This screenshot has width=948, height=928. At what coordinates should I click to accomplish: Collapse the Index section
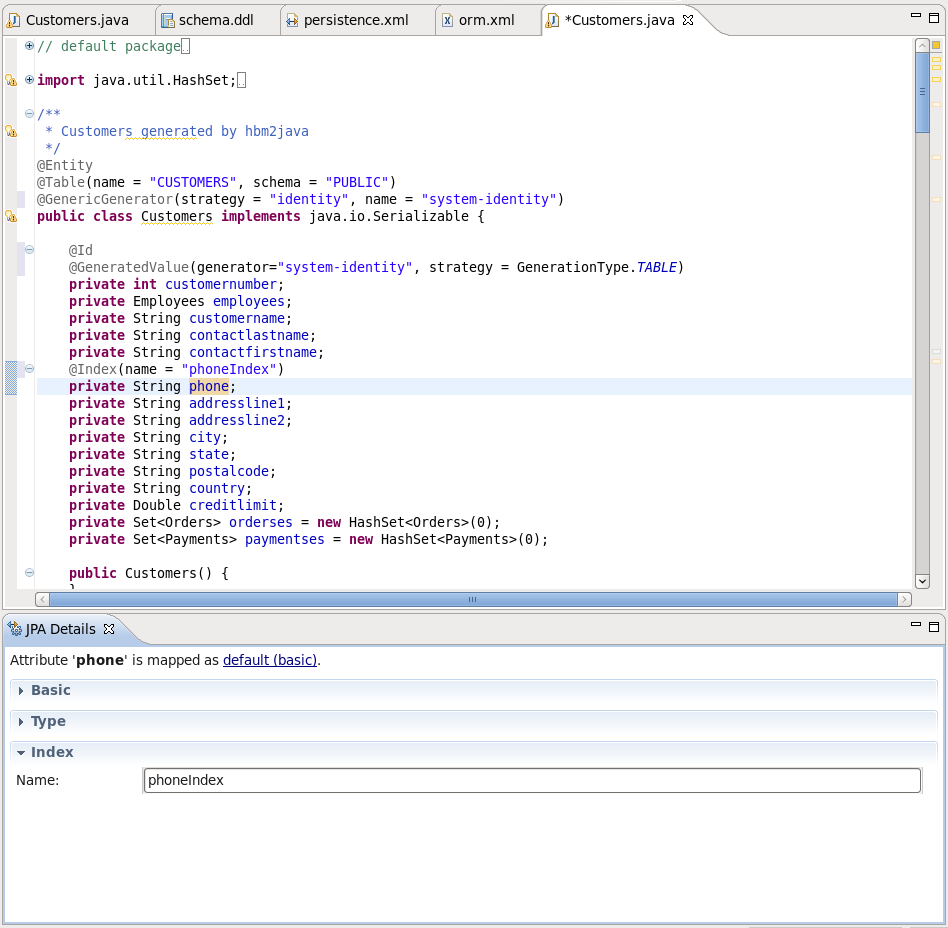(x=23, y=752)
